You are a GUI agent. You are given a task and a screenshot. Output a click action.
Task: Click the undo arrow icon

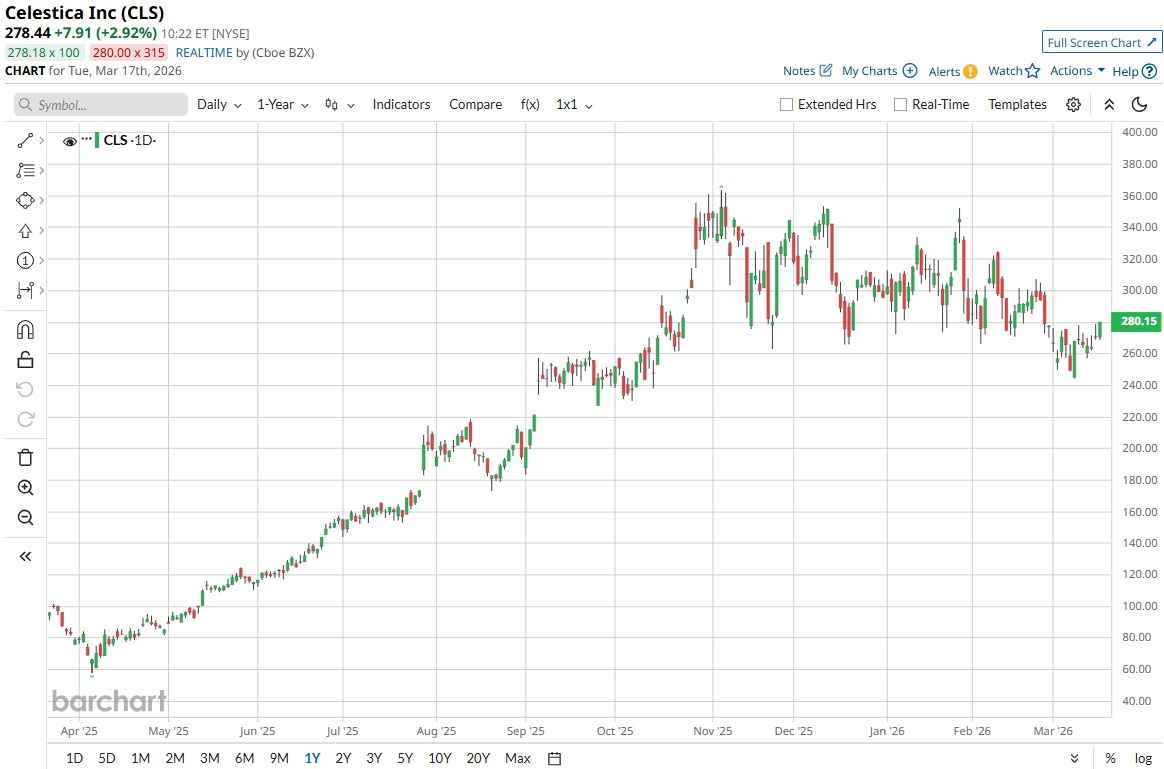tap(24, 389)
